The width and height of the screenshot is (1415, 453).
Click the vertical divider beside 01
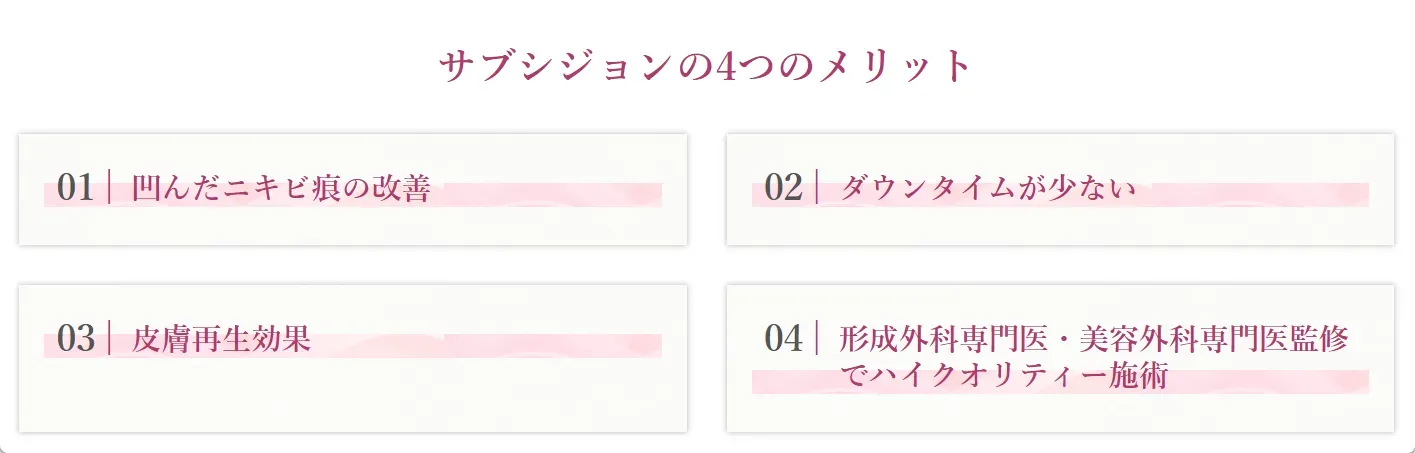point(108,187)
